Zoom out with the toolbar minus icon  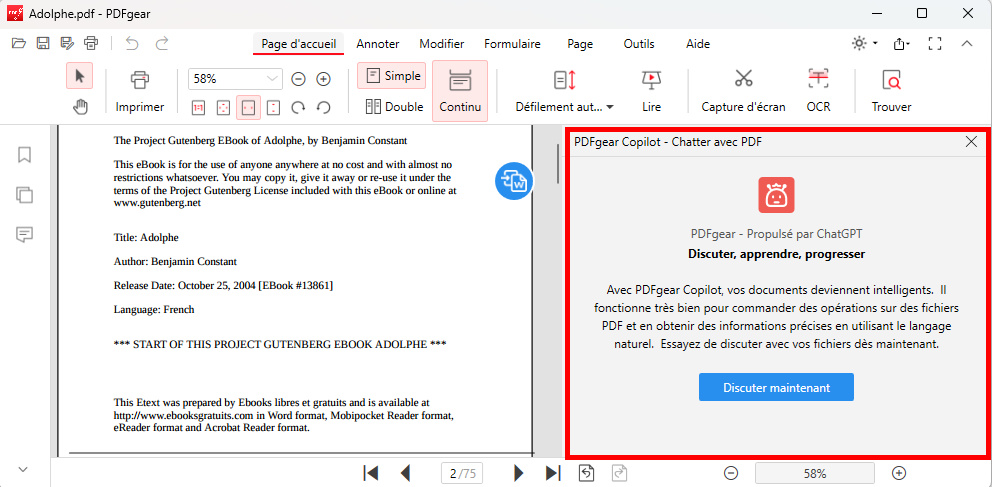[299, 79]
